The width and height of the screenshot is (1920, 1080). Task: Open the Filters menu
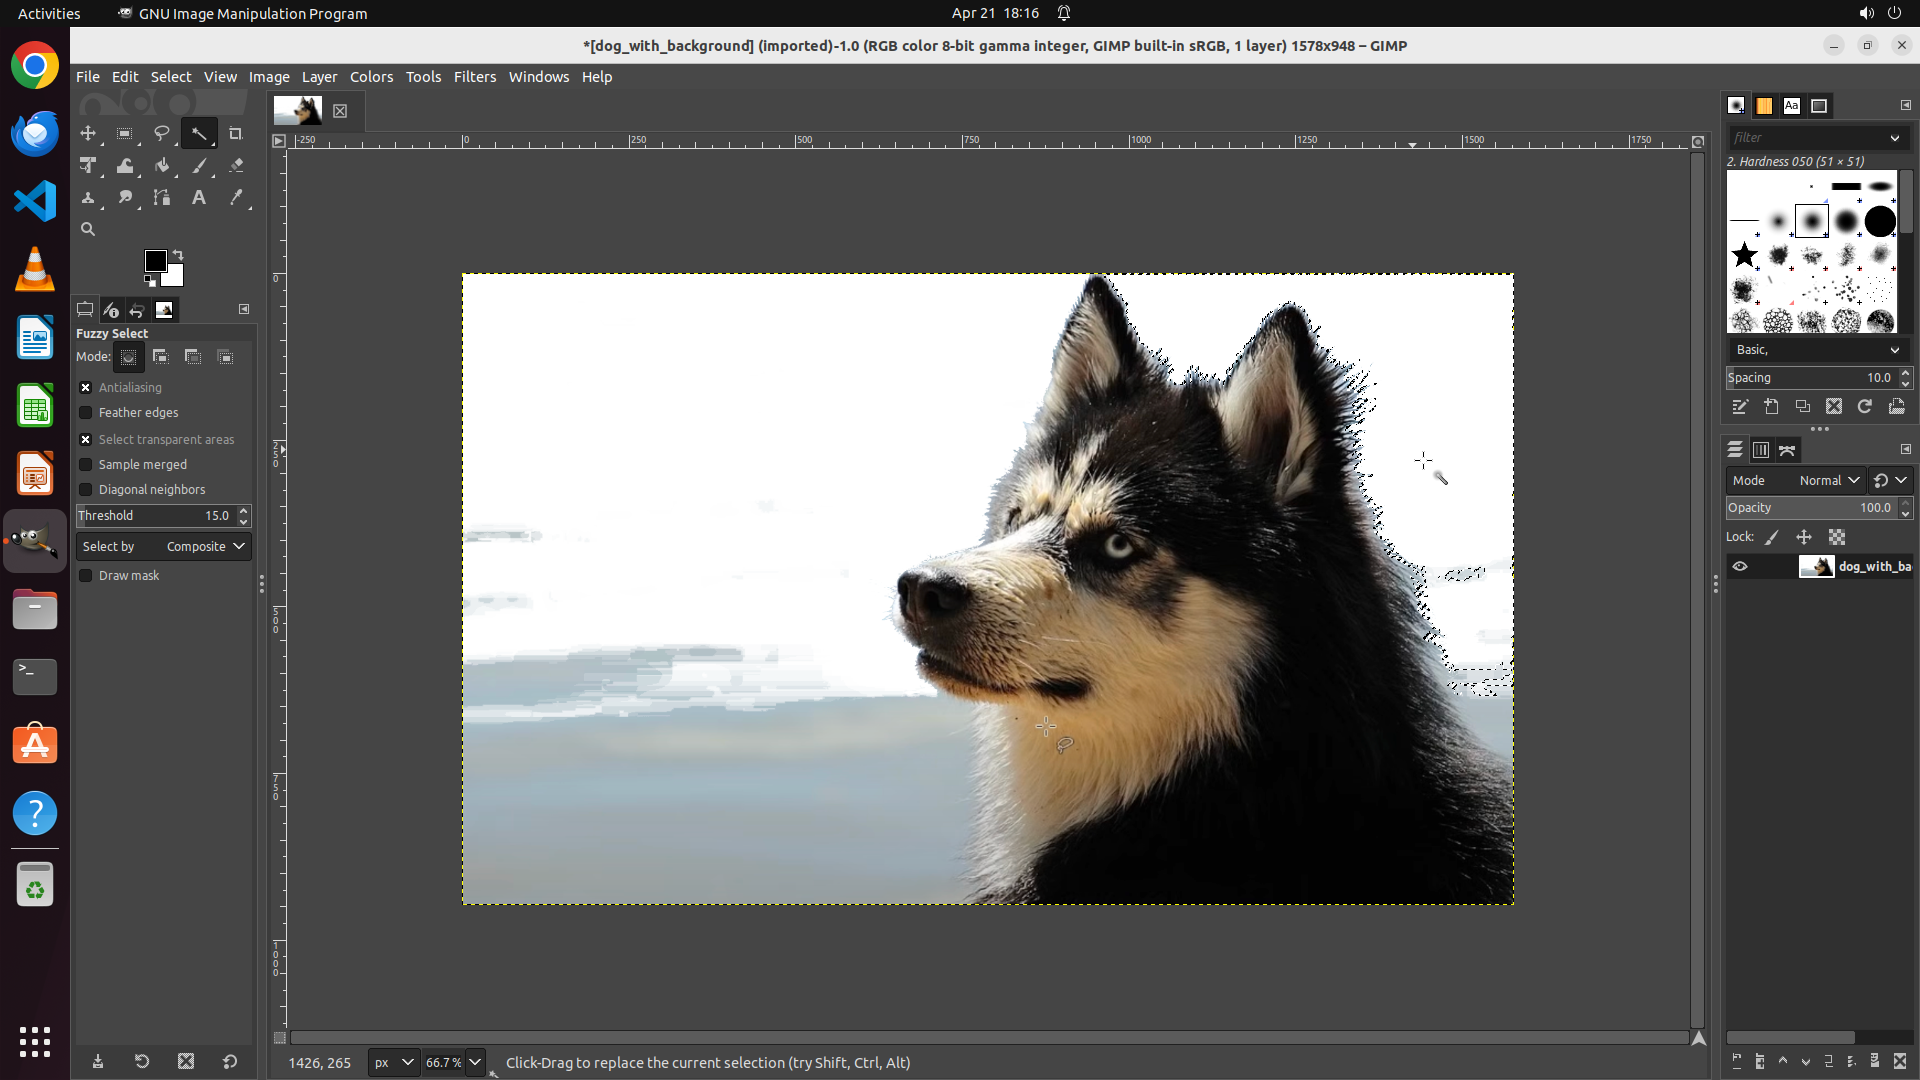(x=474, y=77)
